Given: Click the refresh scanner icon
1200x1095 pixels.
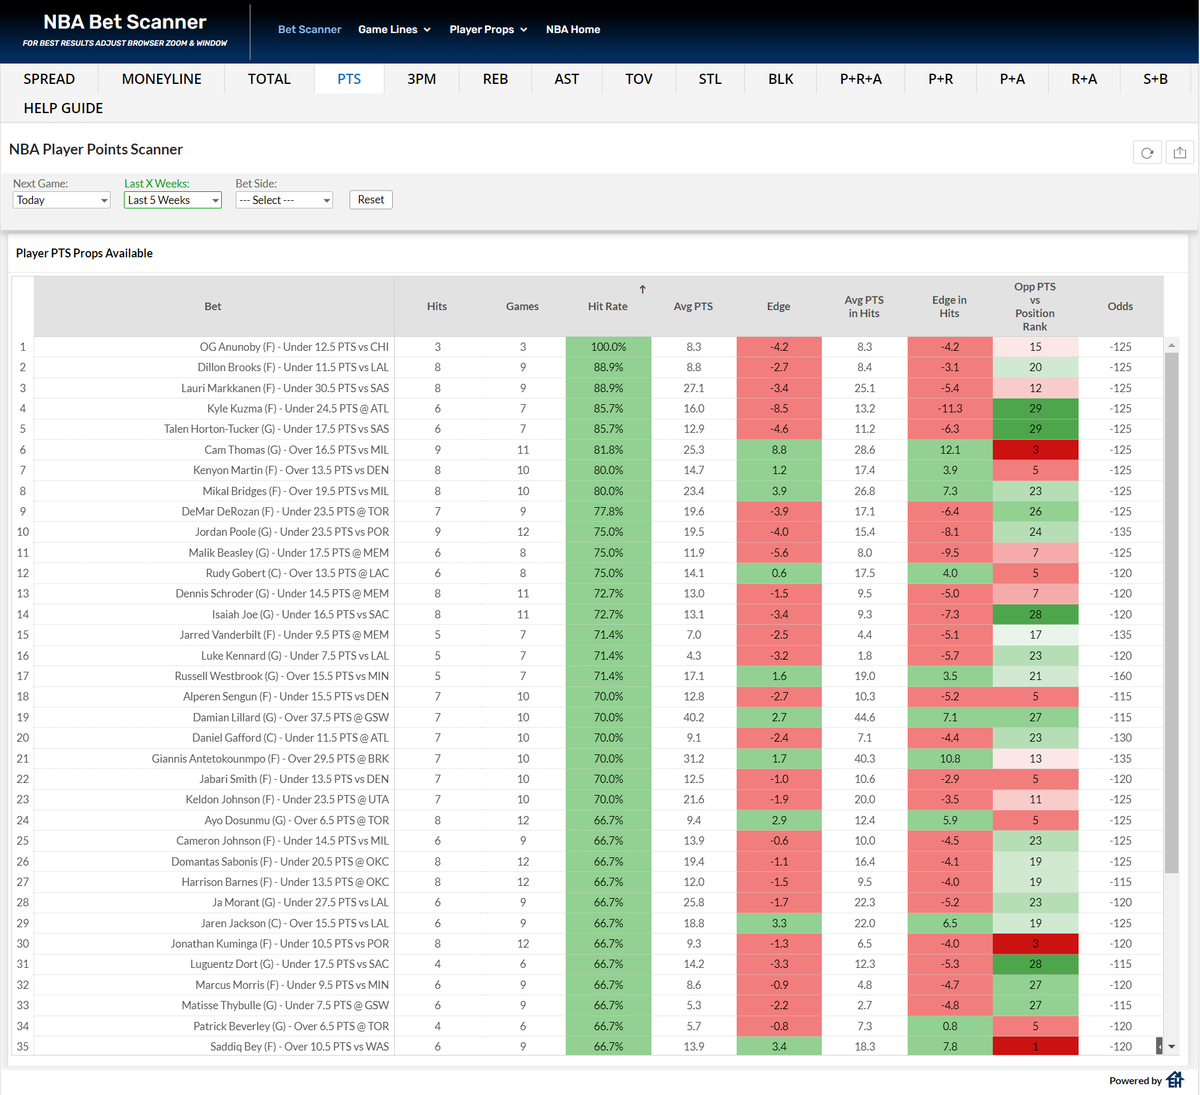Looking at the screenshot, I should (x=1147, y=151).
